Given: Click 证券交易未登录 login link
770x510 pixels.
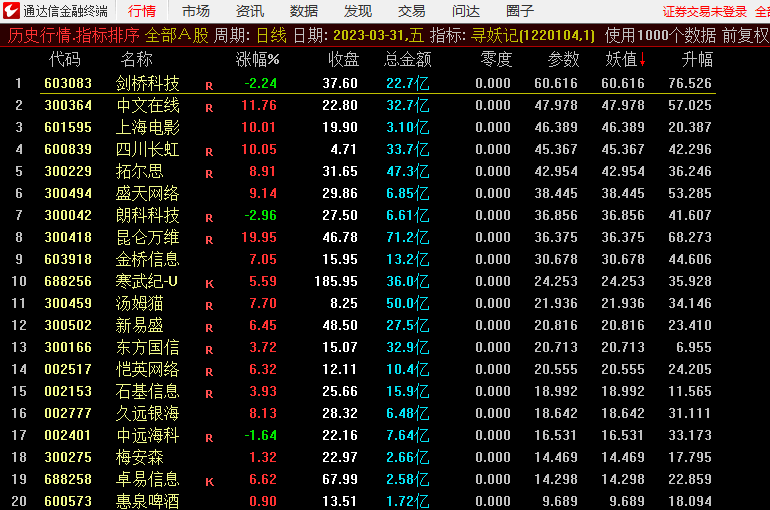Looking at the screenshot, I should click(705, 11).
